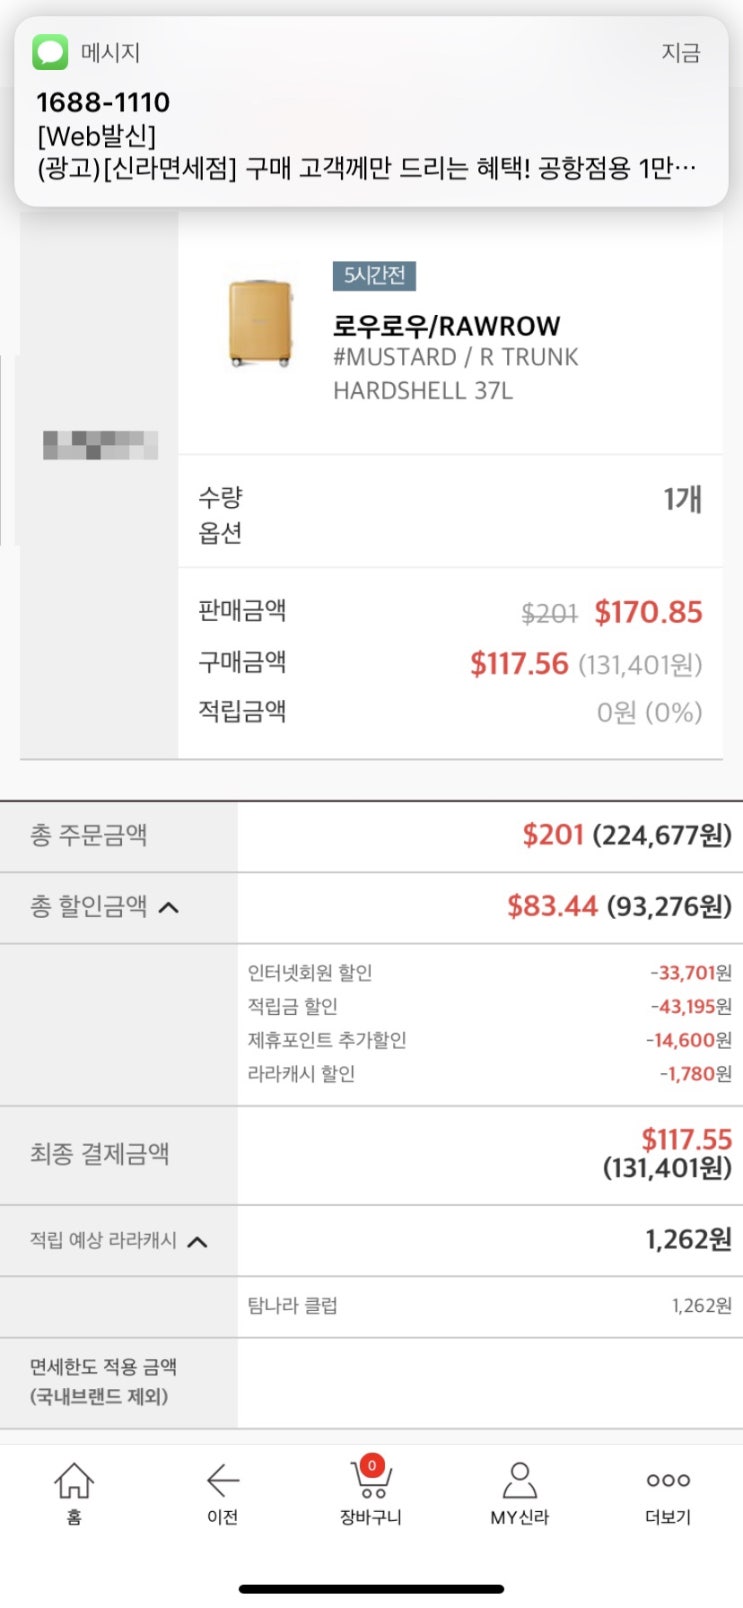The height and width of the screenshot is (1608, 743).
Task: Go back using the 이전 arrow icon
Action: pyautogui.click(x=222, y=1480)
